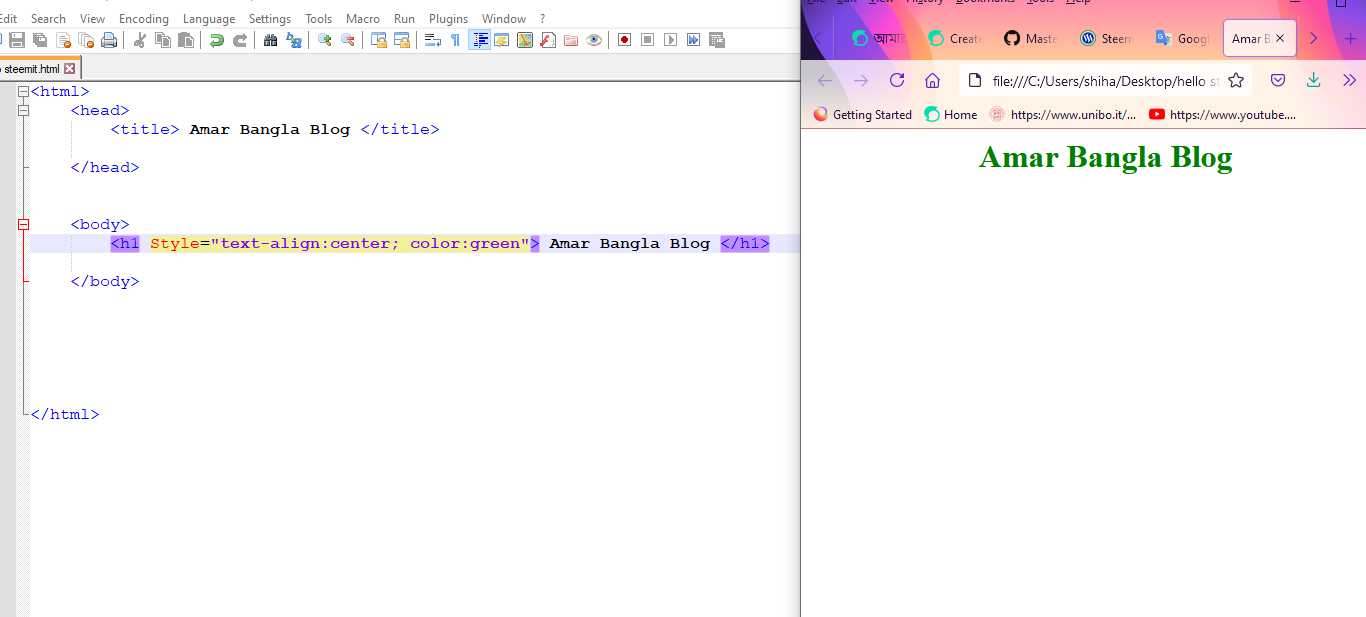Collapse the html fold marker

(24, 91)
